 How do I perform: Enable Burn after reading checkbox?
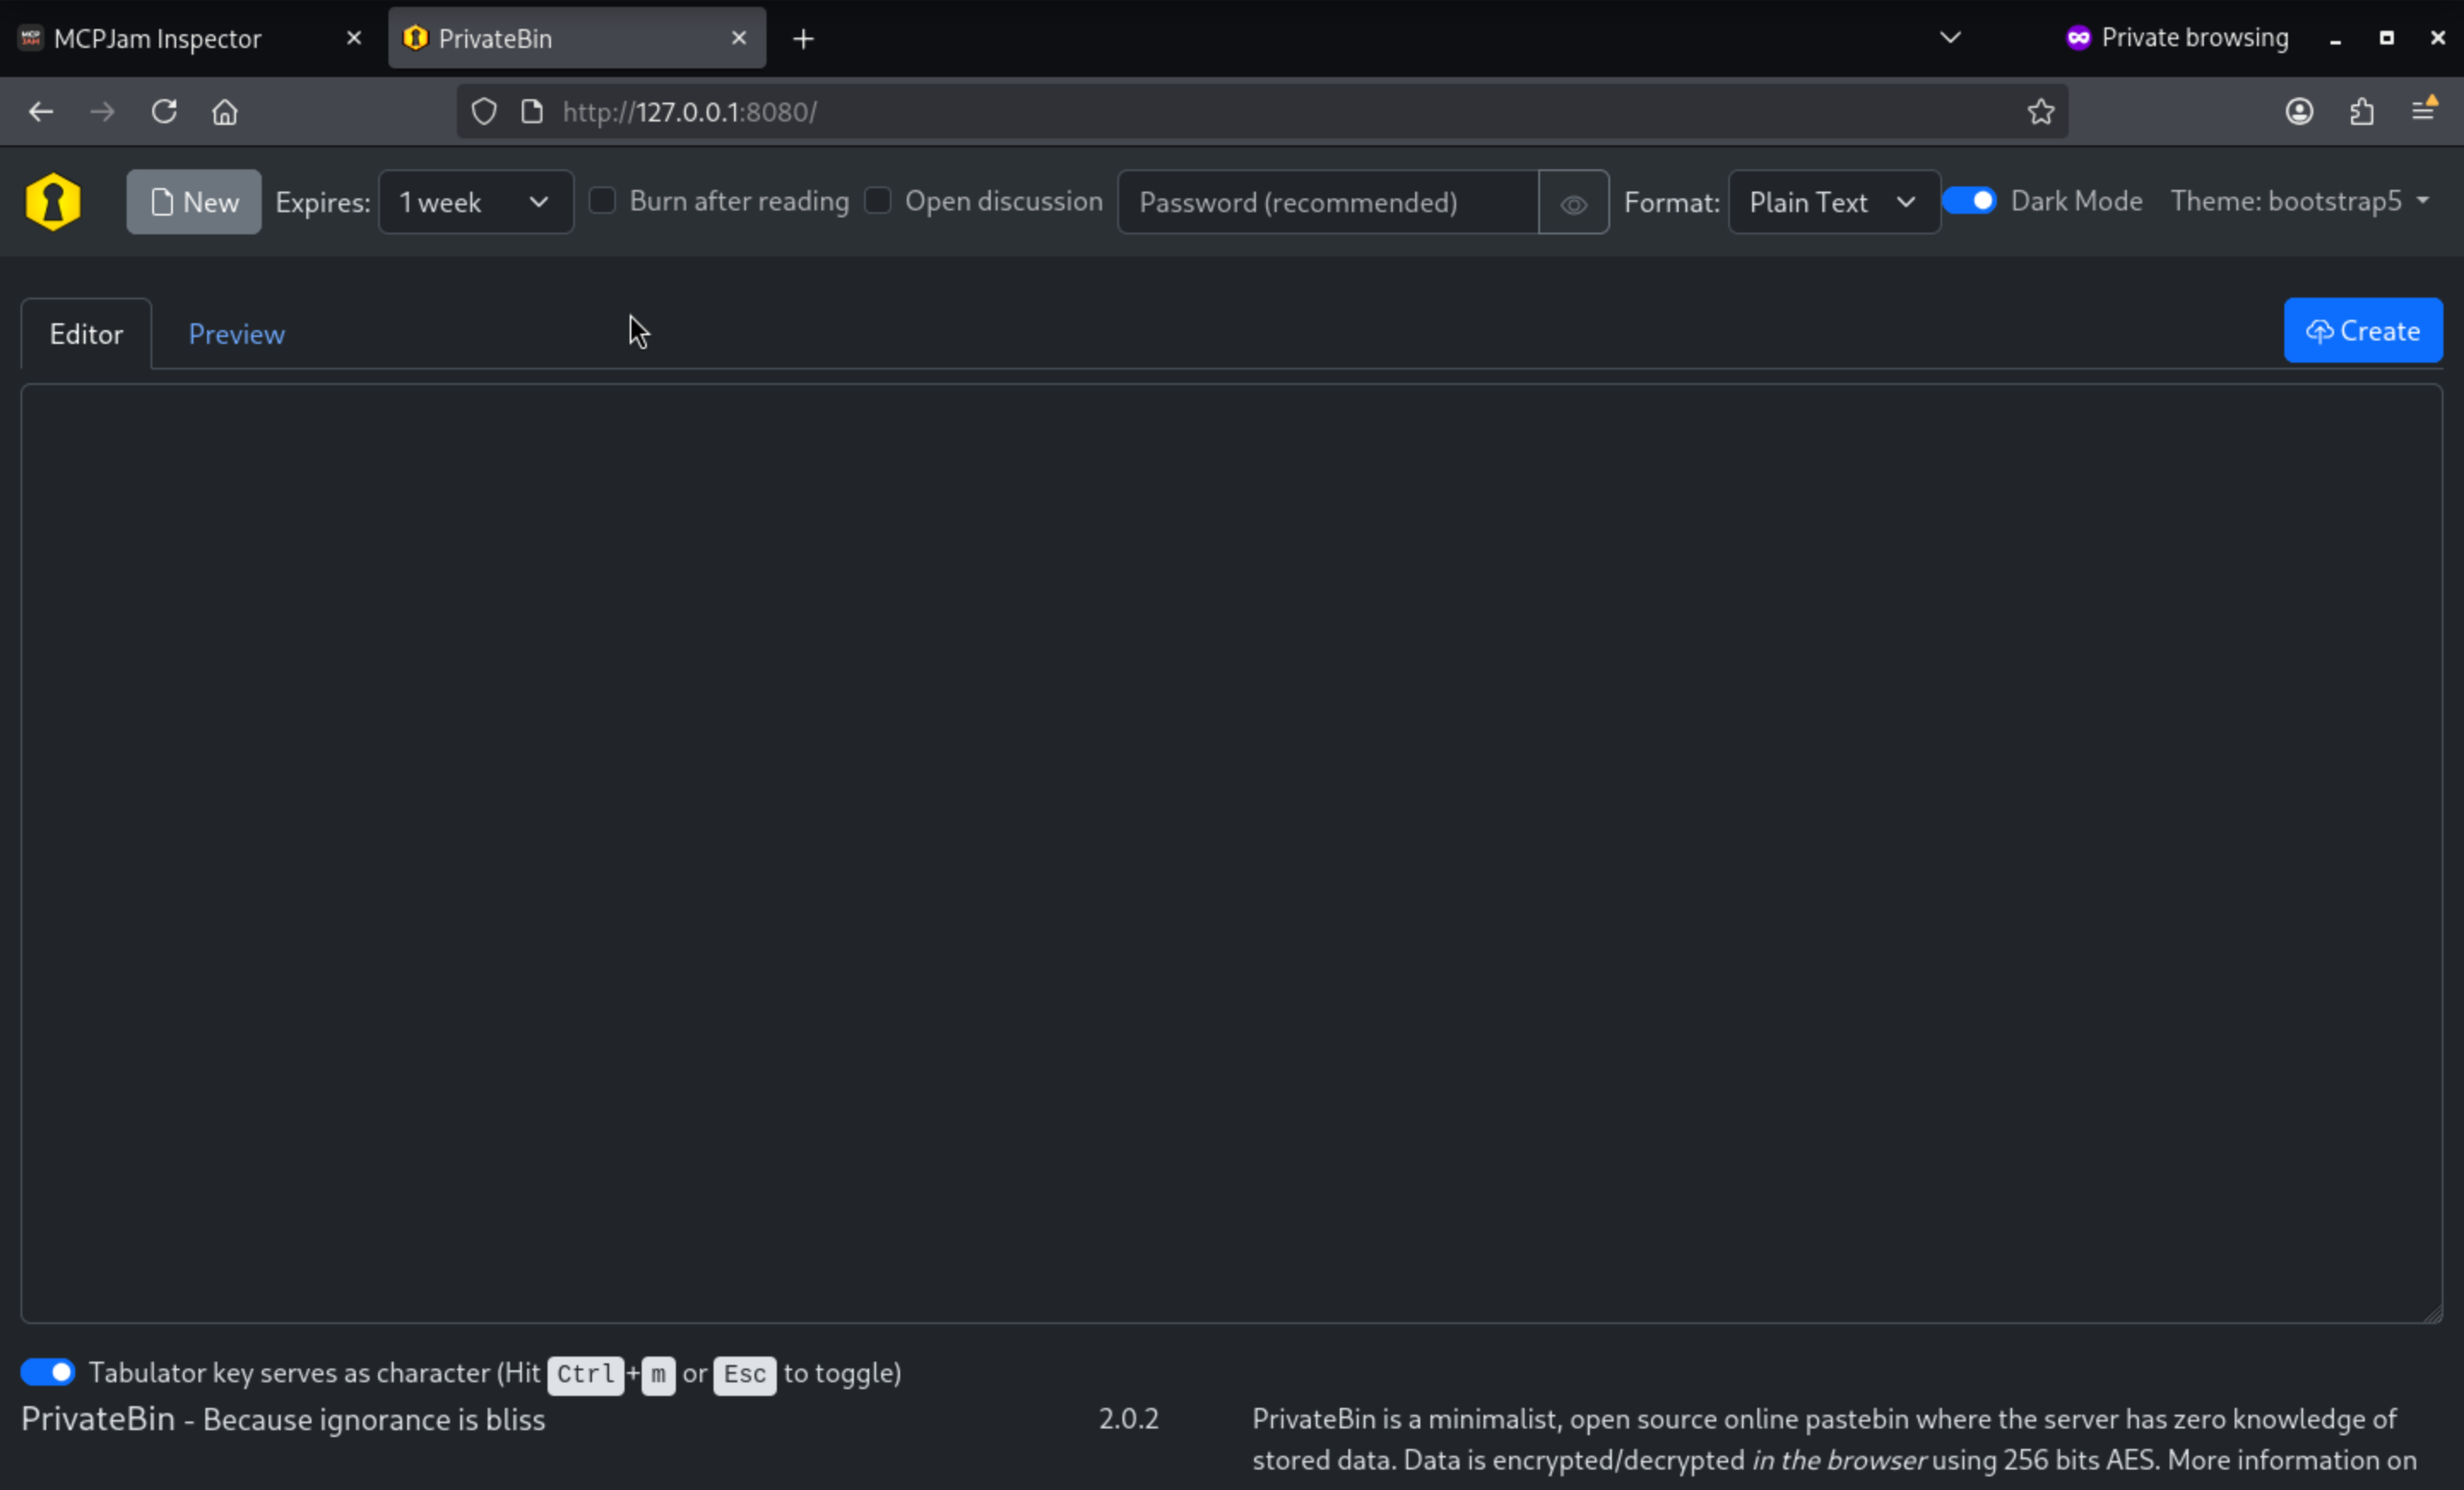tap(602, 201)
